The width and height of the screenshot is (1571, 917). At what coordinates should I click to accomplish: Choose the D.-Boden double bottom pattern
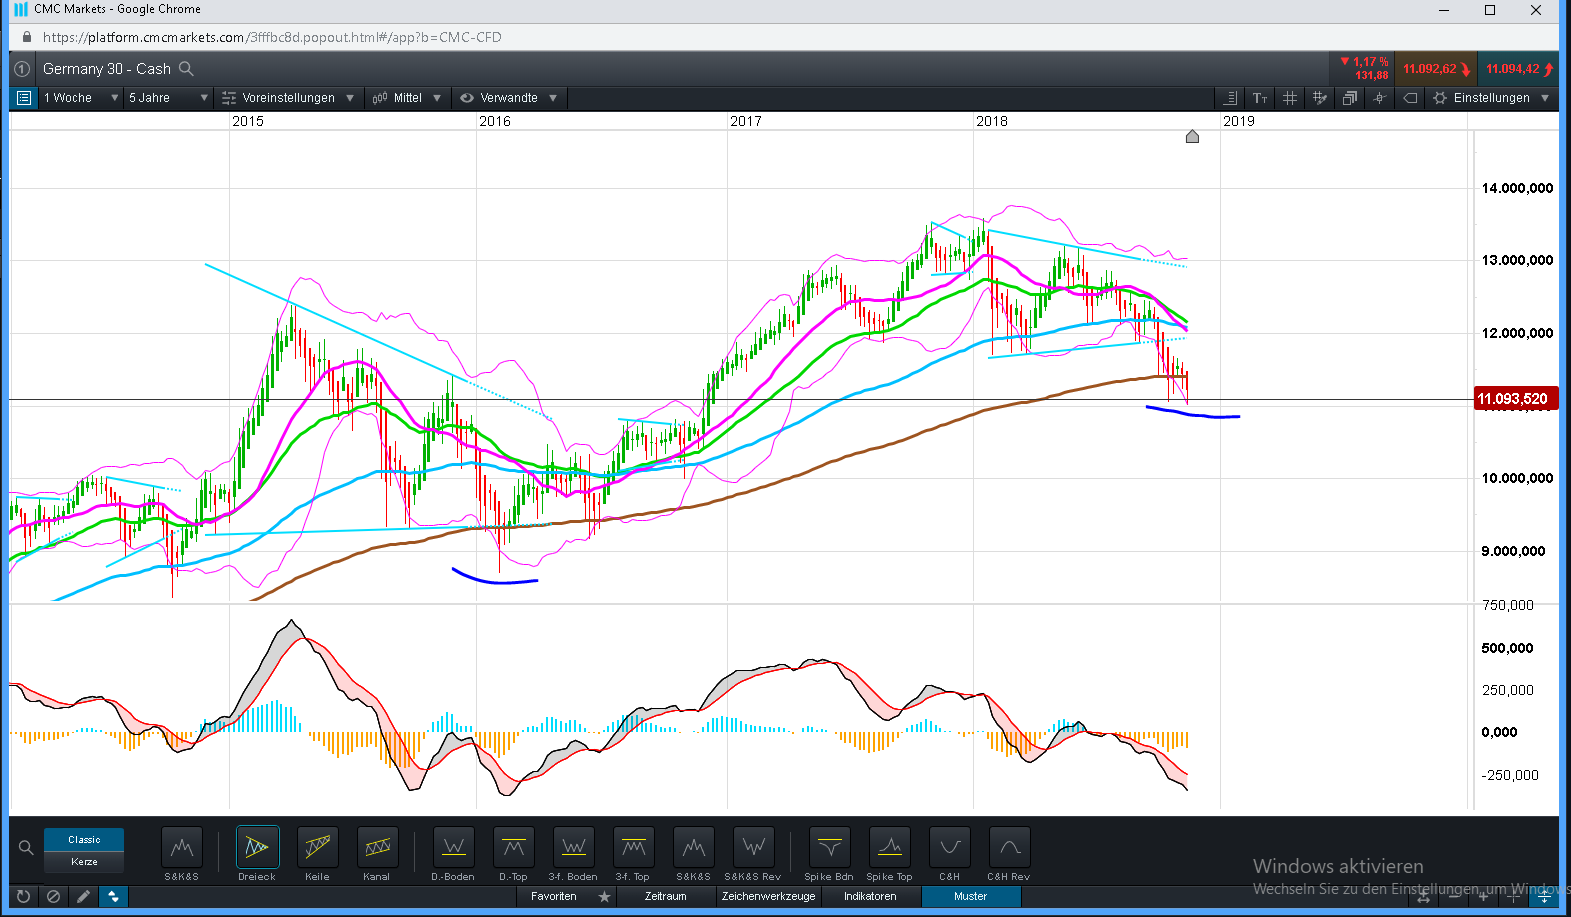point(453,848)
